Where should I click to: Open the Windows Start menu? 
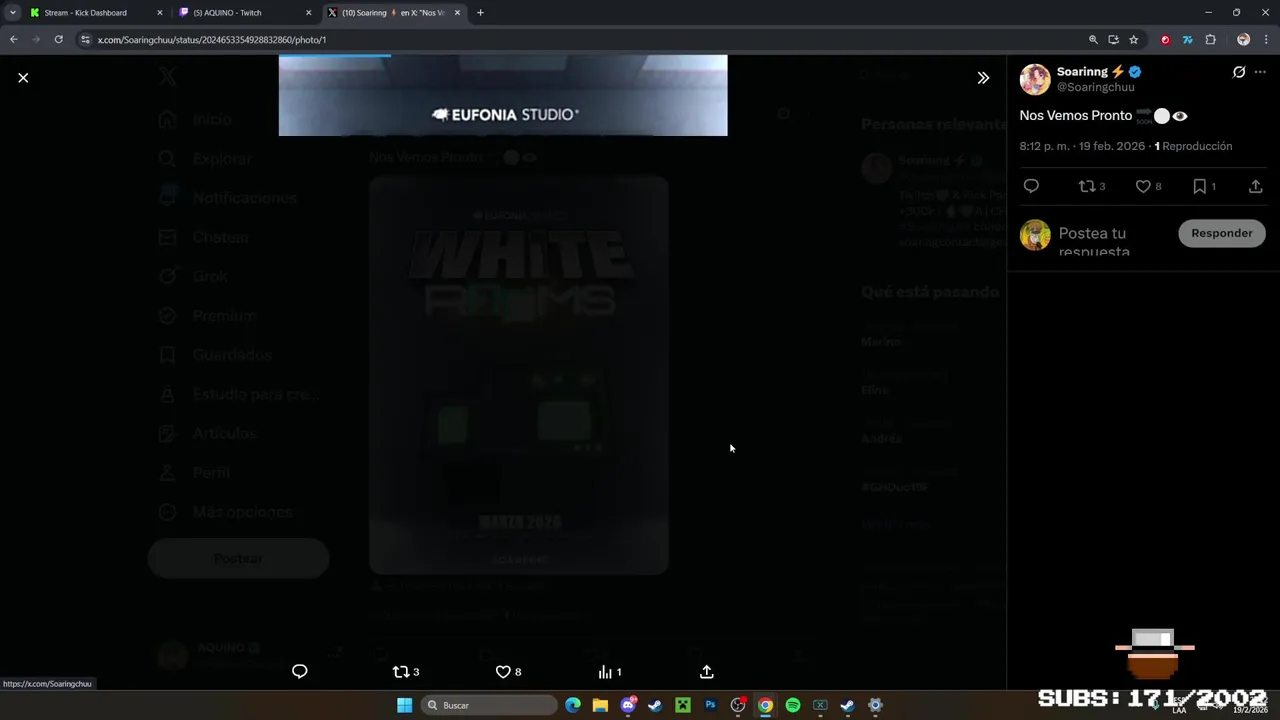point(404,705)
